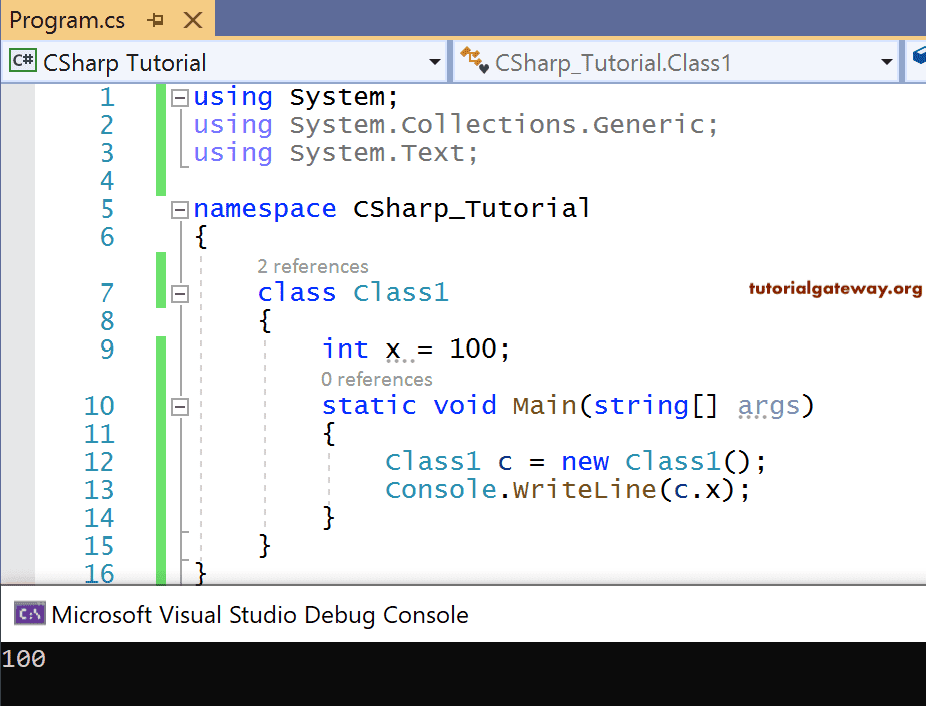Image resolution: width=926 pixels, height=706 pixels.
Task: Open the 2 references CodeLens link
Action: click(x=312, y=266)
